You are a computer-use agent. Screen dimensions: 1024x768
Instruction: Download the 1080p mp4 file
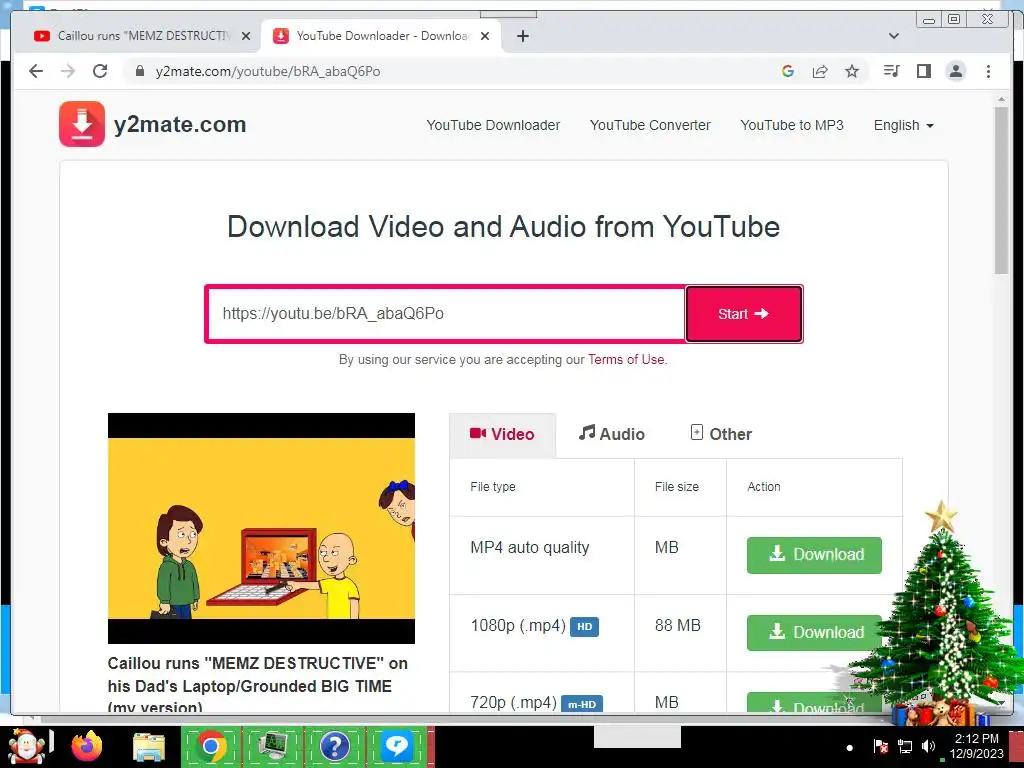click(x=814, y=632)
